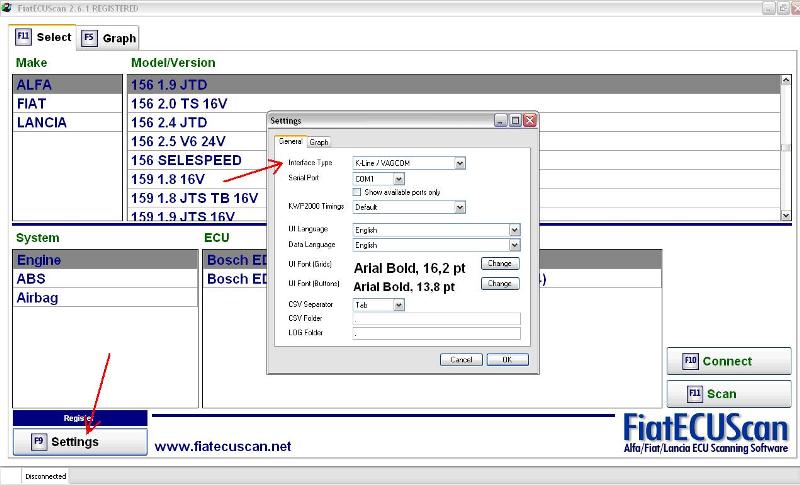Open the CSV Separator dropdown
Screen dimensions: 800x485
pyautogui.click(x=399, y=305)
